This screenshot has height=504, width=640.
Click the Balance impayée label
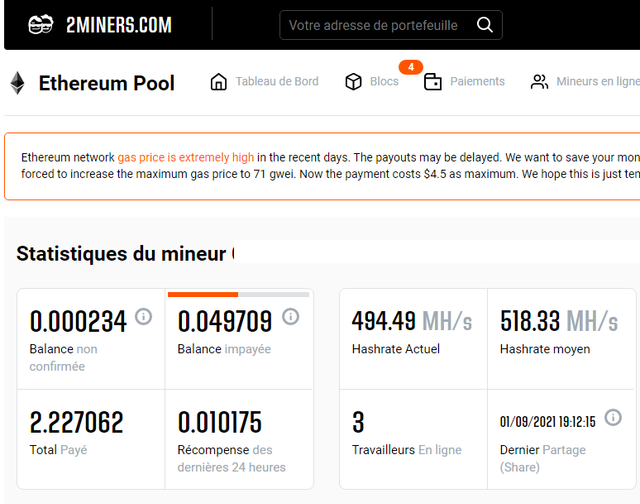point(224,349)
